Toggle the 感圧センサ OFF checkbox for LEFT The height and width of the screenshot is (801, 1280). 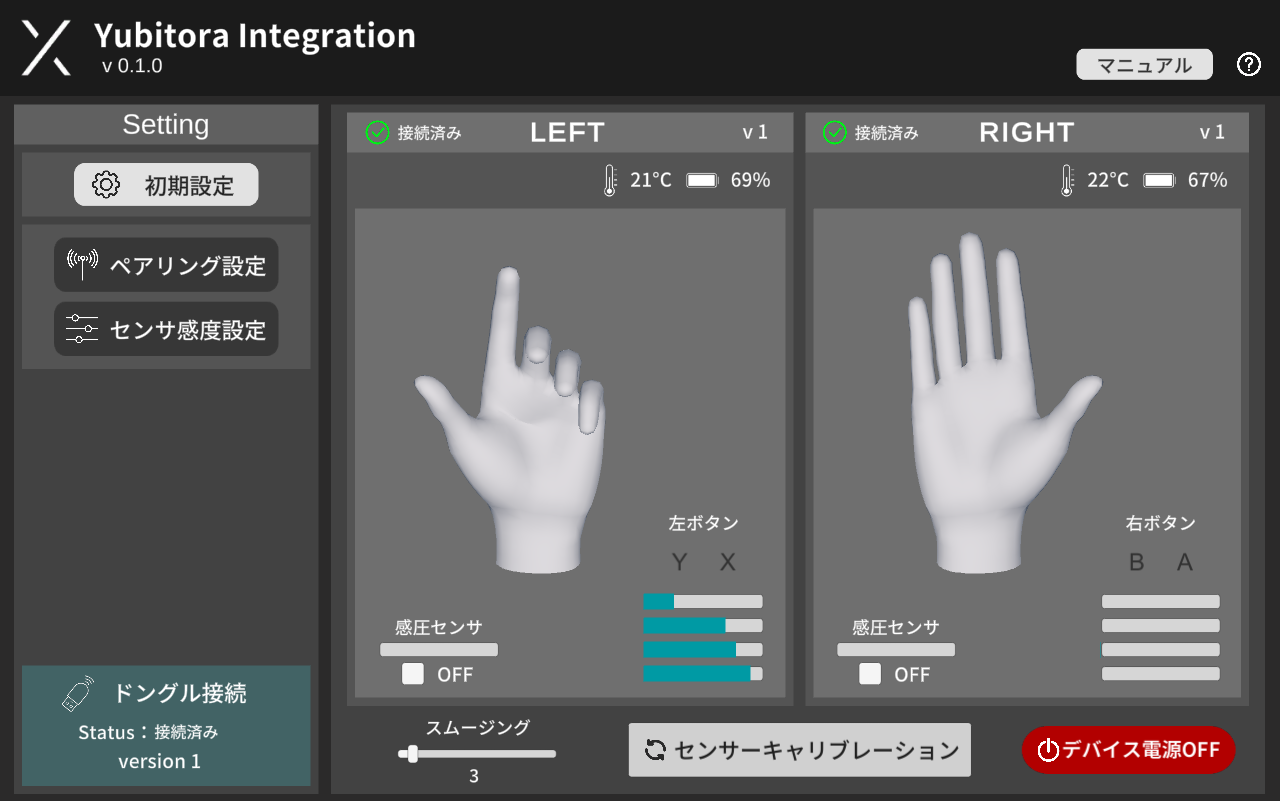click(x=413, y=674)
